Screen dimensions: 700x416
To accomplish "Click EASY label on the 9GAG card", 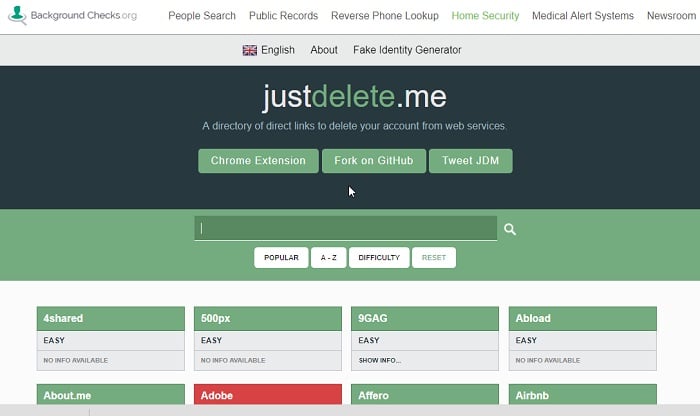I will (x=369, y=341).
